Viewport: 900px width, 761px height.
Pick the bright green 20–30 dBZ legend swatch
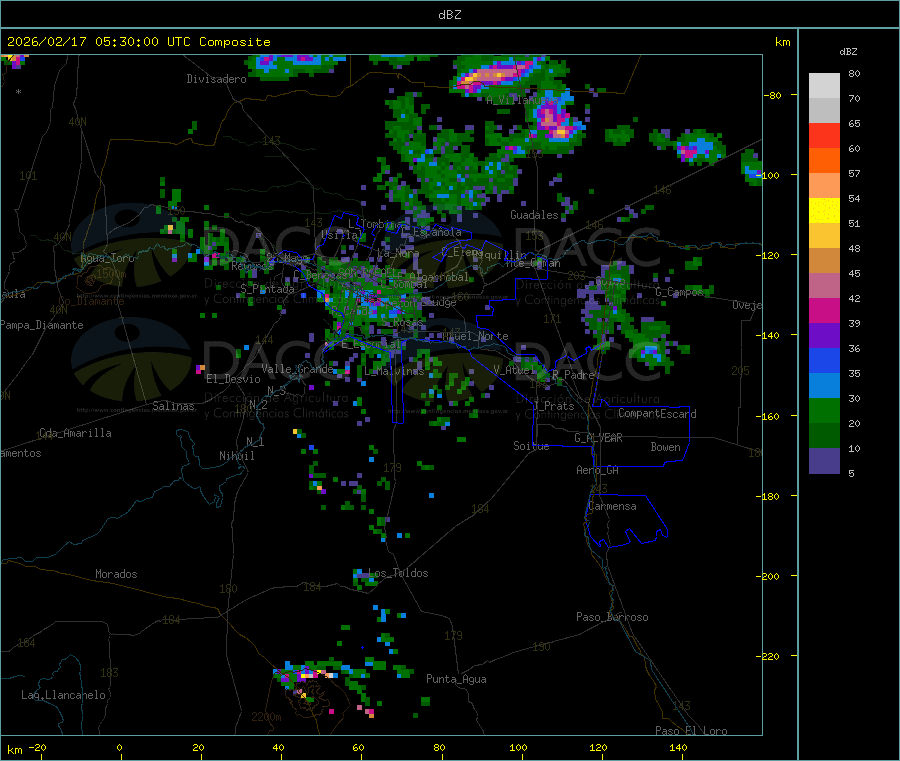[x=824, y=410]
